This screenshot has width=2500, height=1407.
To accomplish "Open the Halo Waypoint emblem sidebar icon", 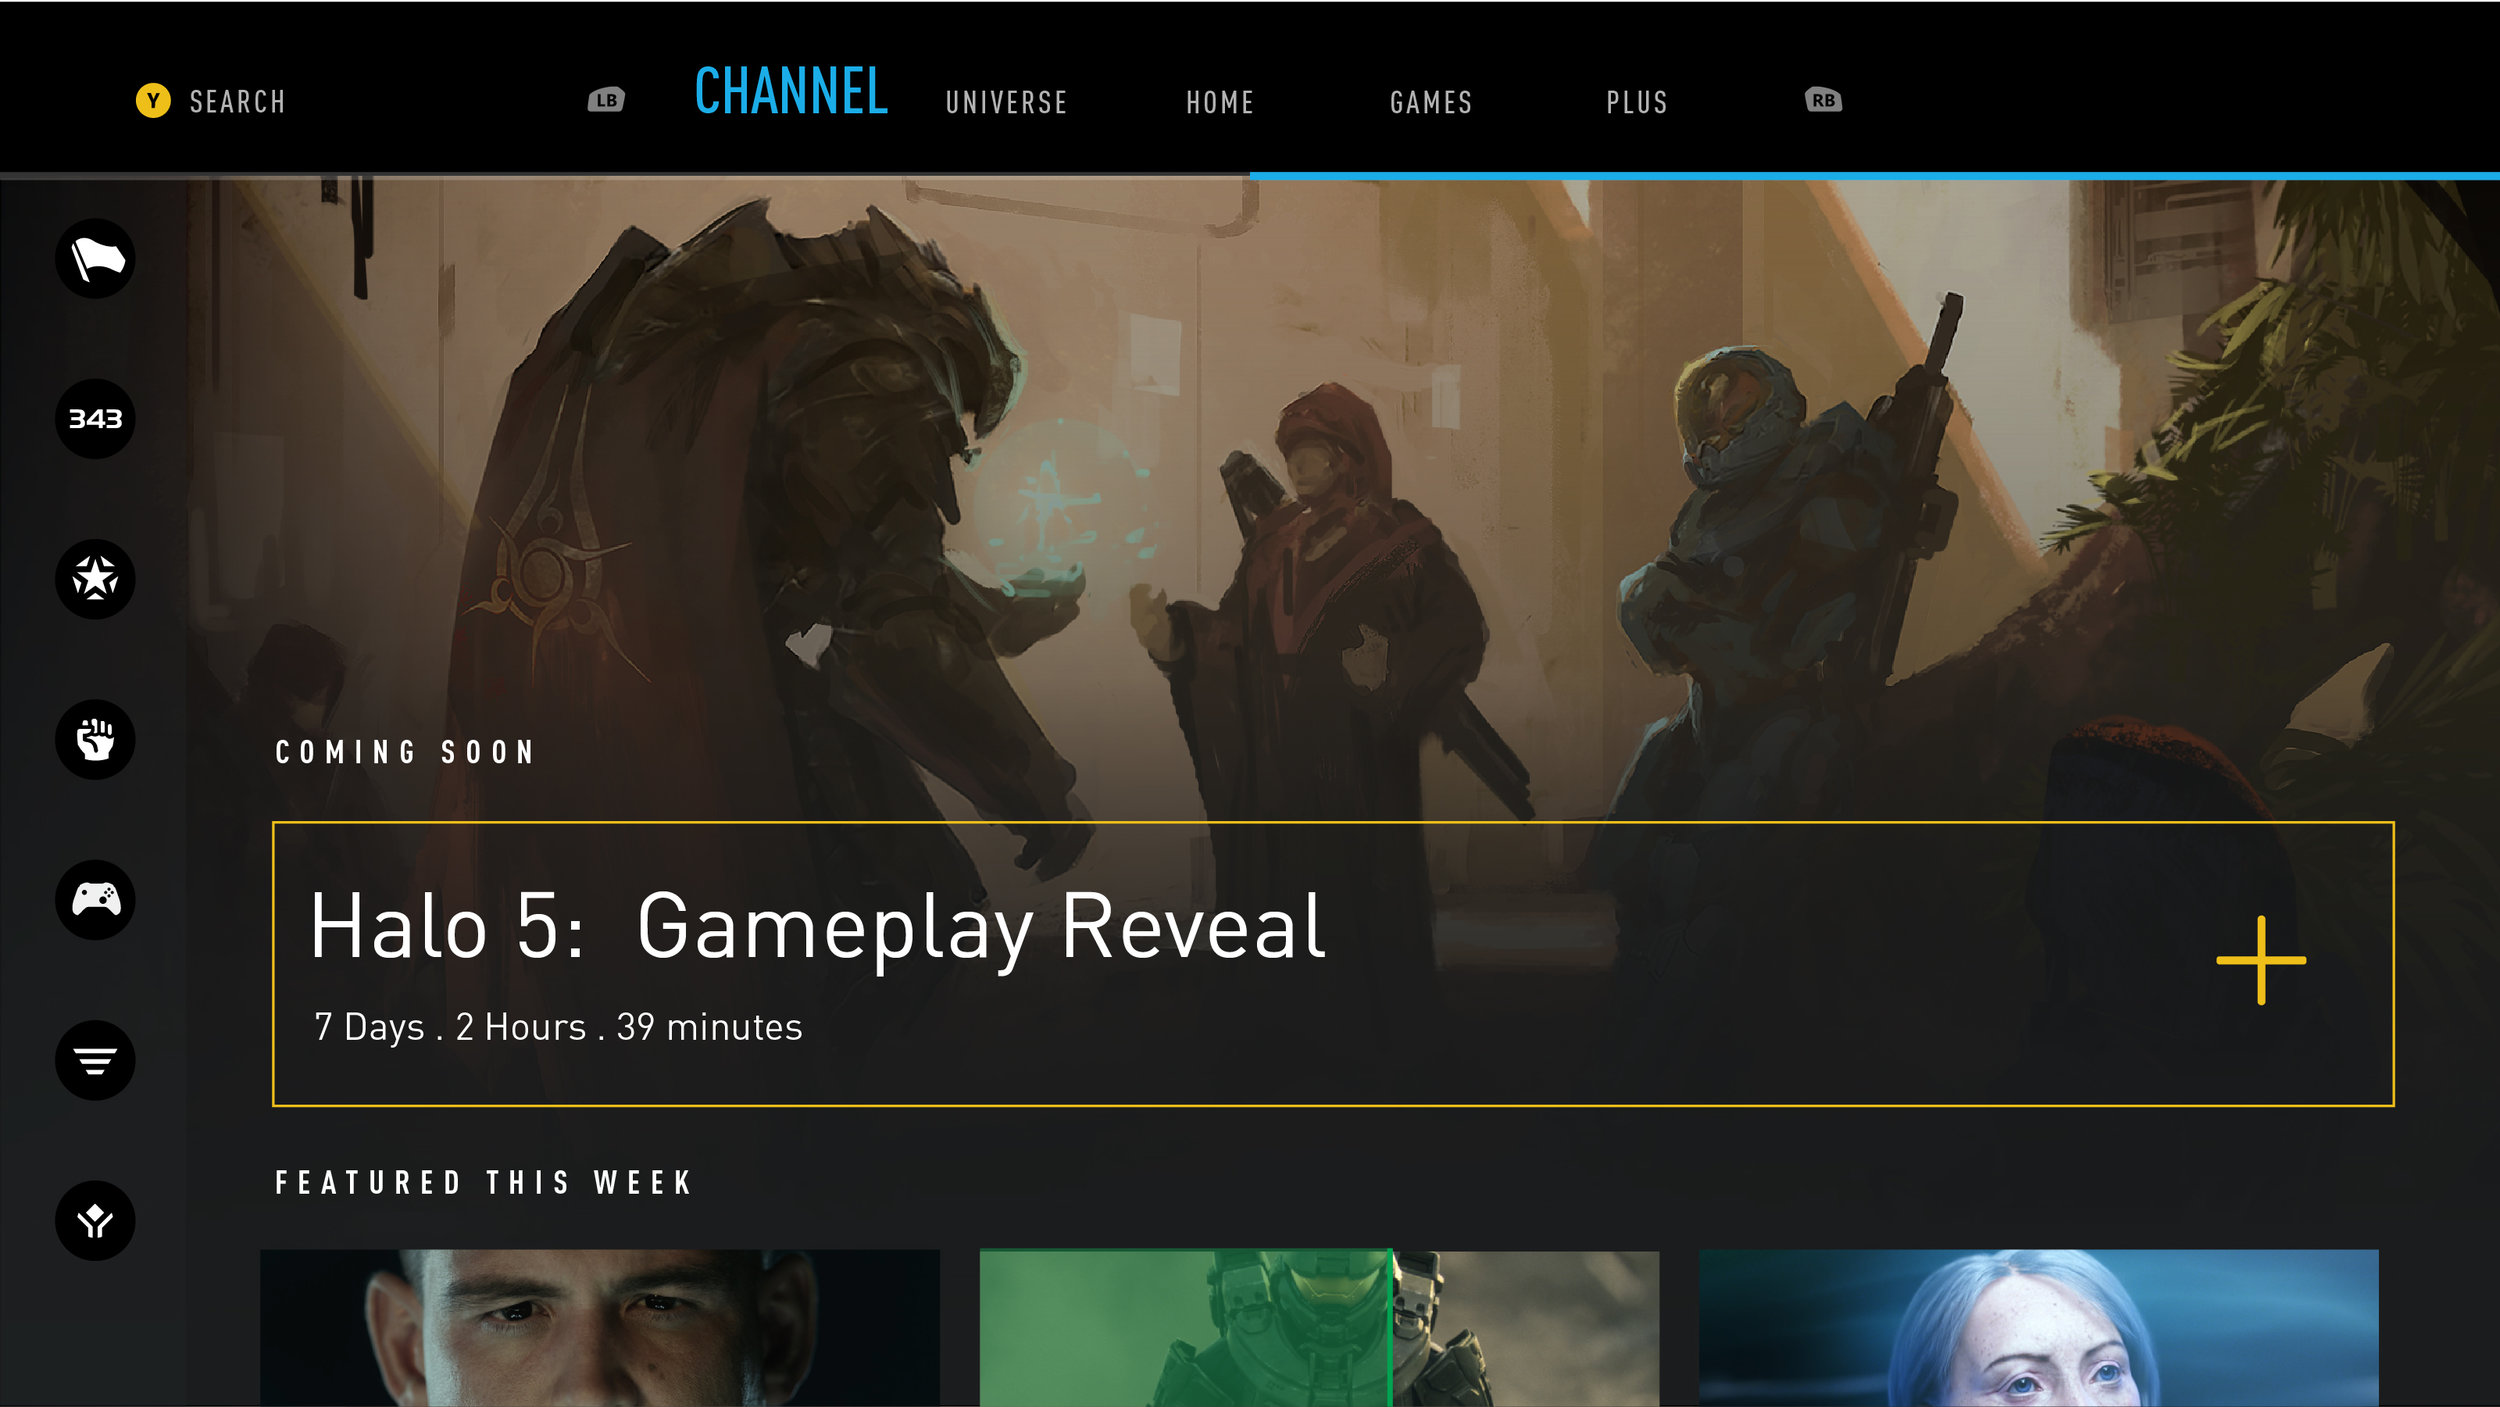I will pyautogui.click(x=95, y=1221).
